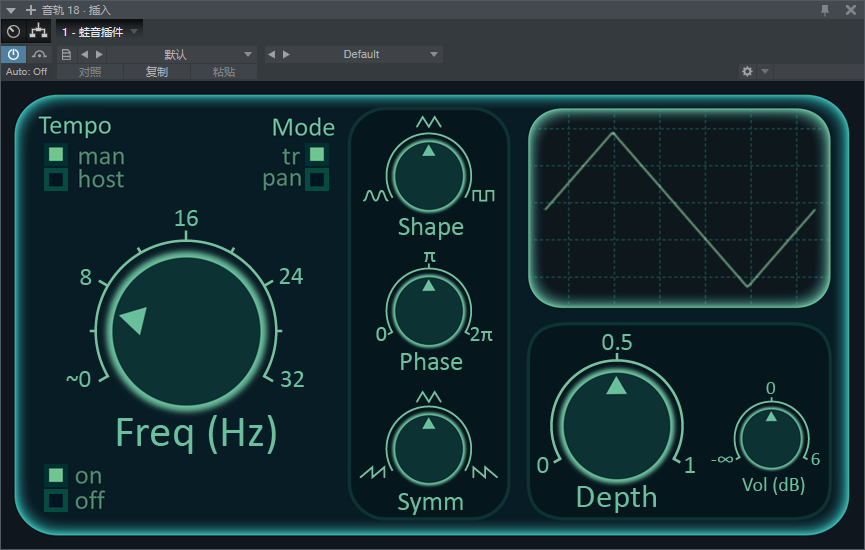
Task: Click the 2π label on Phase knob
Action: (481, 335)
